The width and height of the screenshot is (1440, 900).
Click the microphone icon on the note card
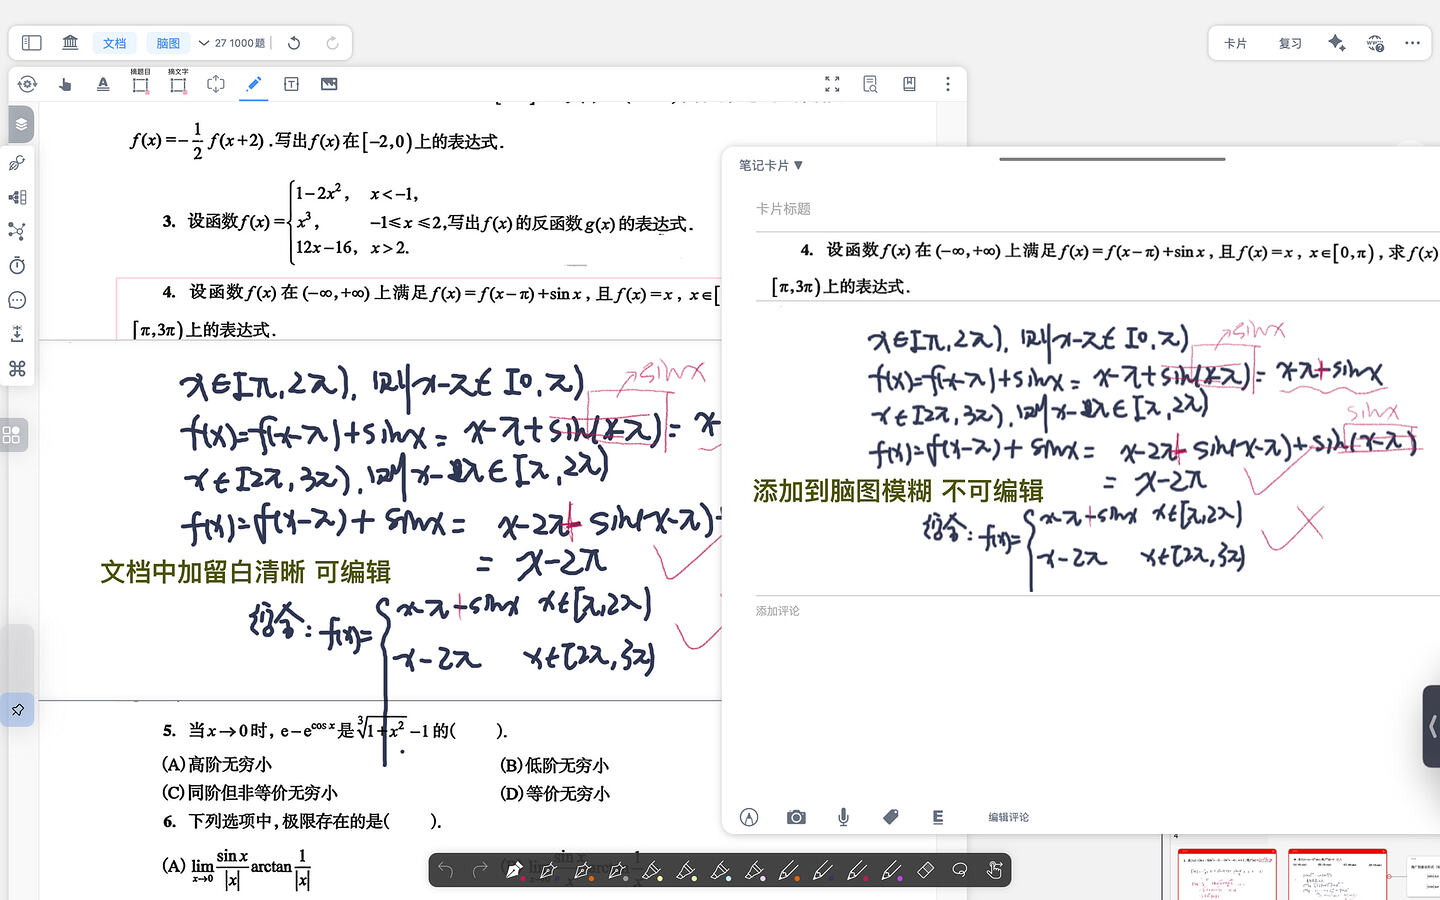(843, 817)
